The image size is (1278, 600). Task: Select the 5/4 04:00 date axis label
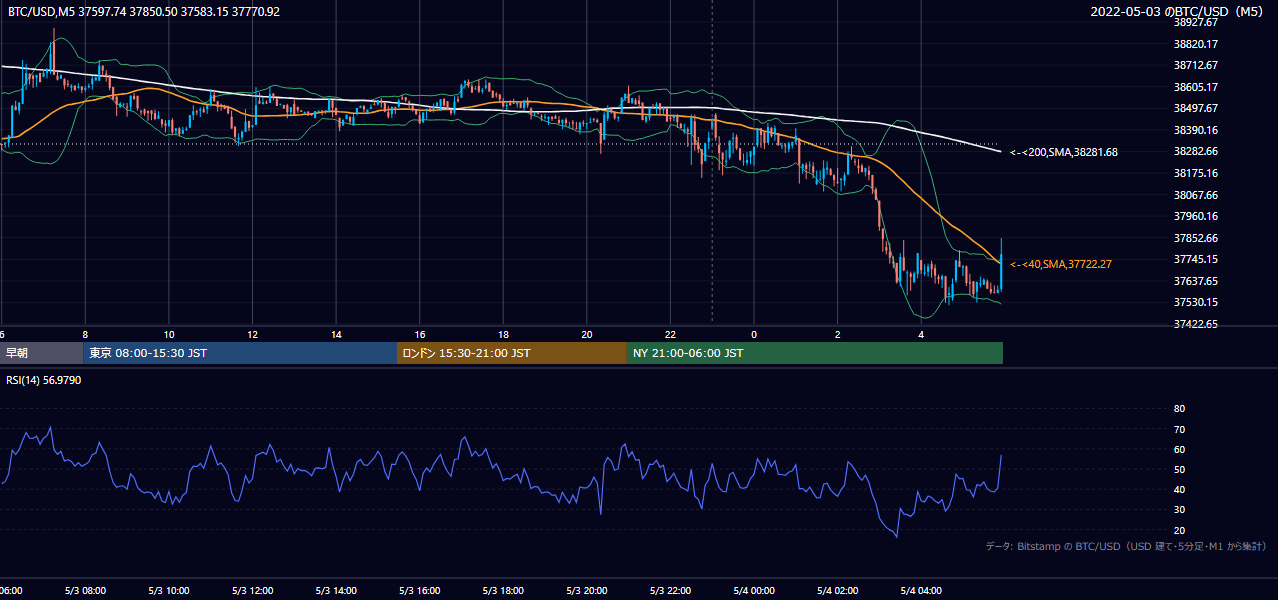922,591
